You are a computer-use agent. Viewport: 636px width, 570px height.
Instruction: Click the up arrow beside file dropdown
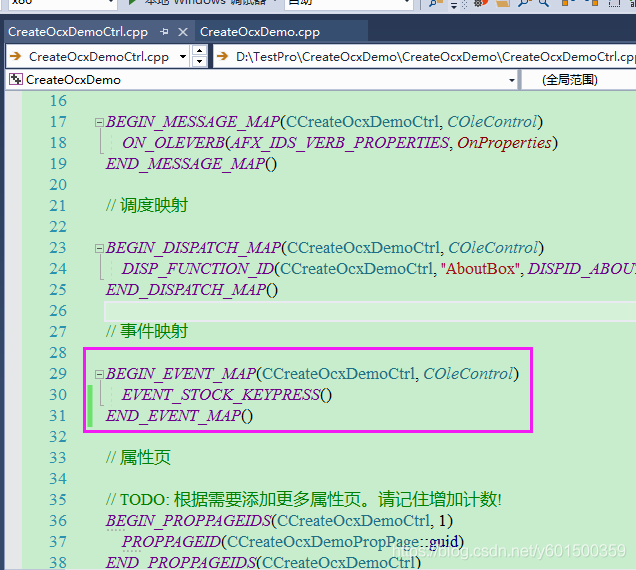click(x=199, y=51)
